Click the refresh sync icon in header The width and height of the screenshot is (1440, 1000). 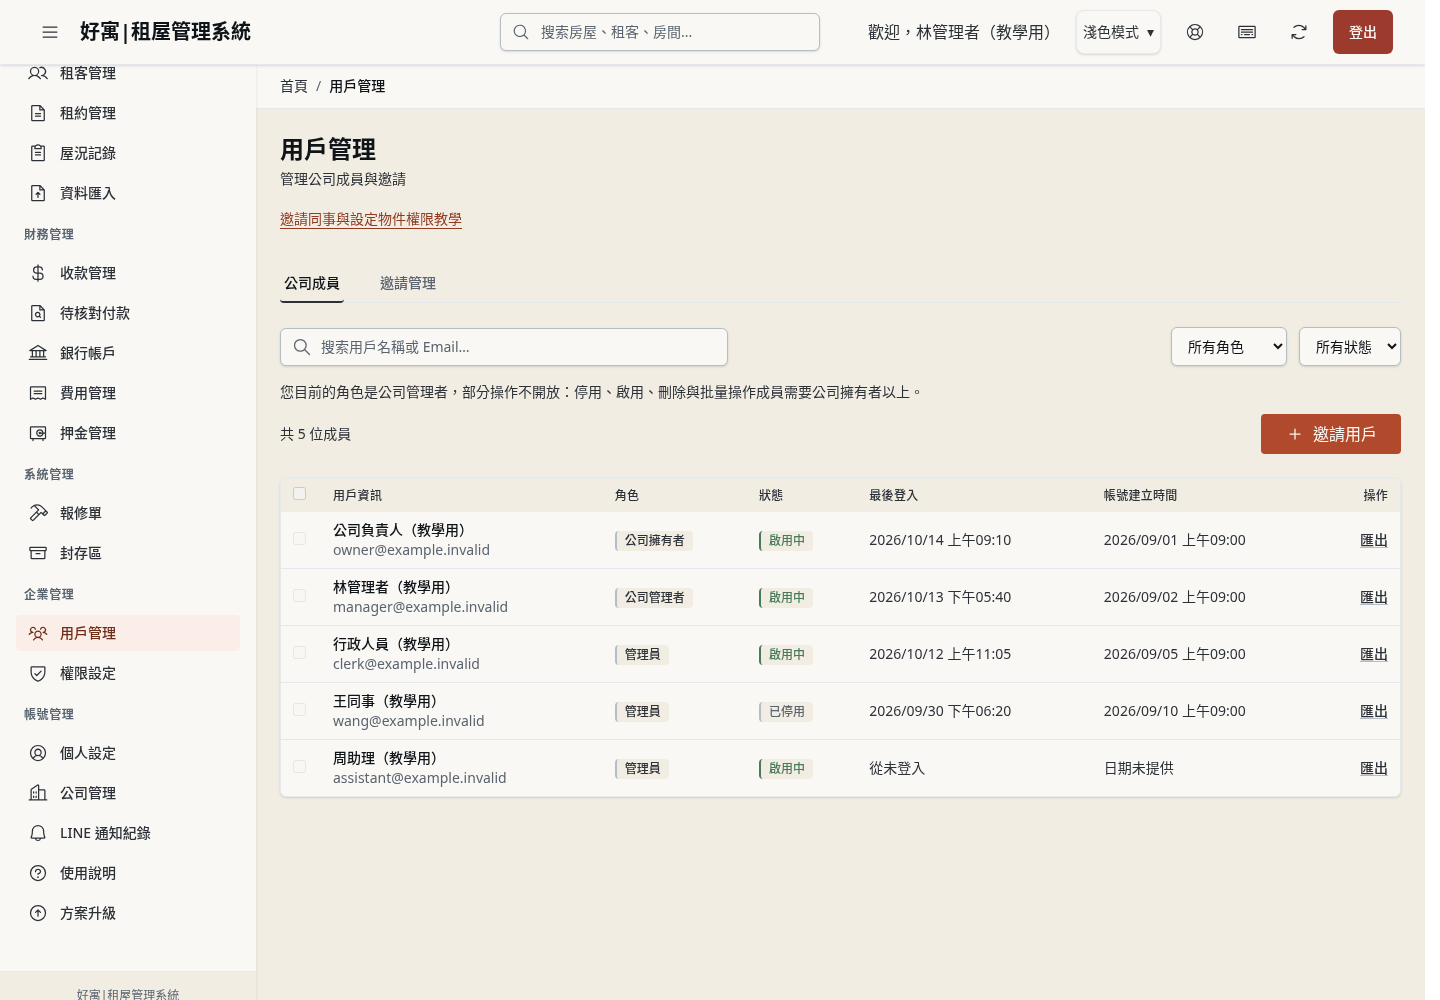1299,32
